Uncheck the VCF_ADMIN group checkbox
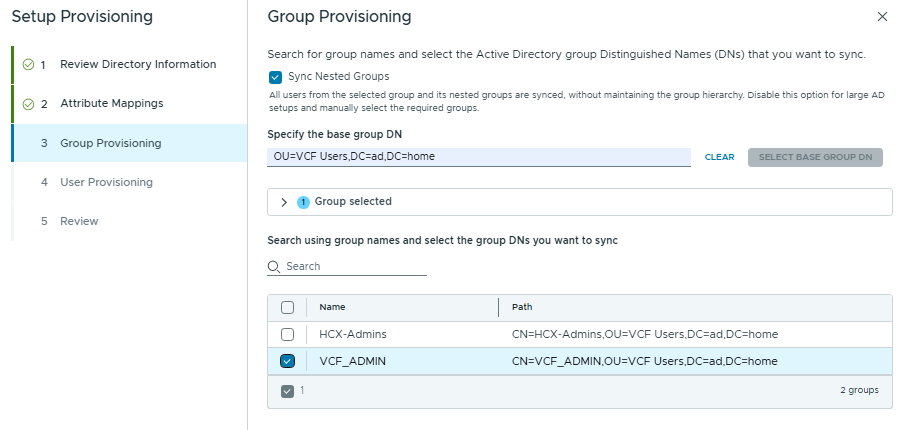Image resolution: width=905 pixels, height=430 pixels. coord(287,361)
